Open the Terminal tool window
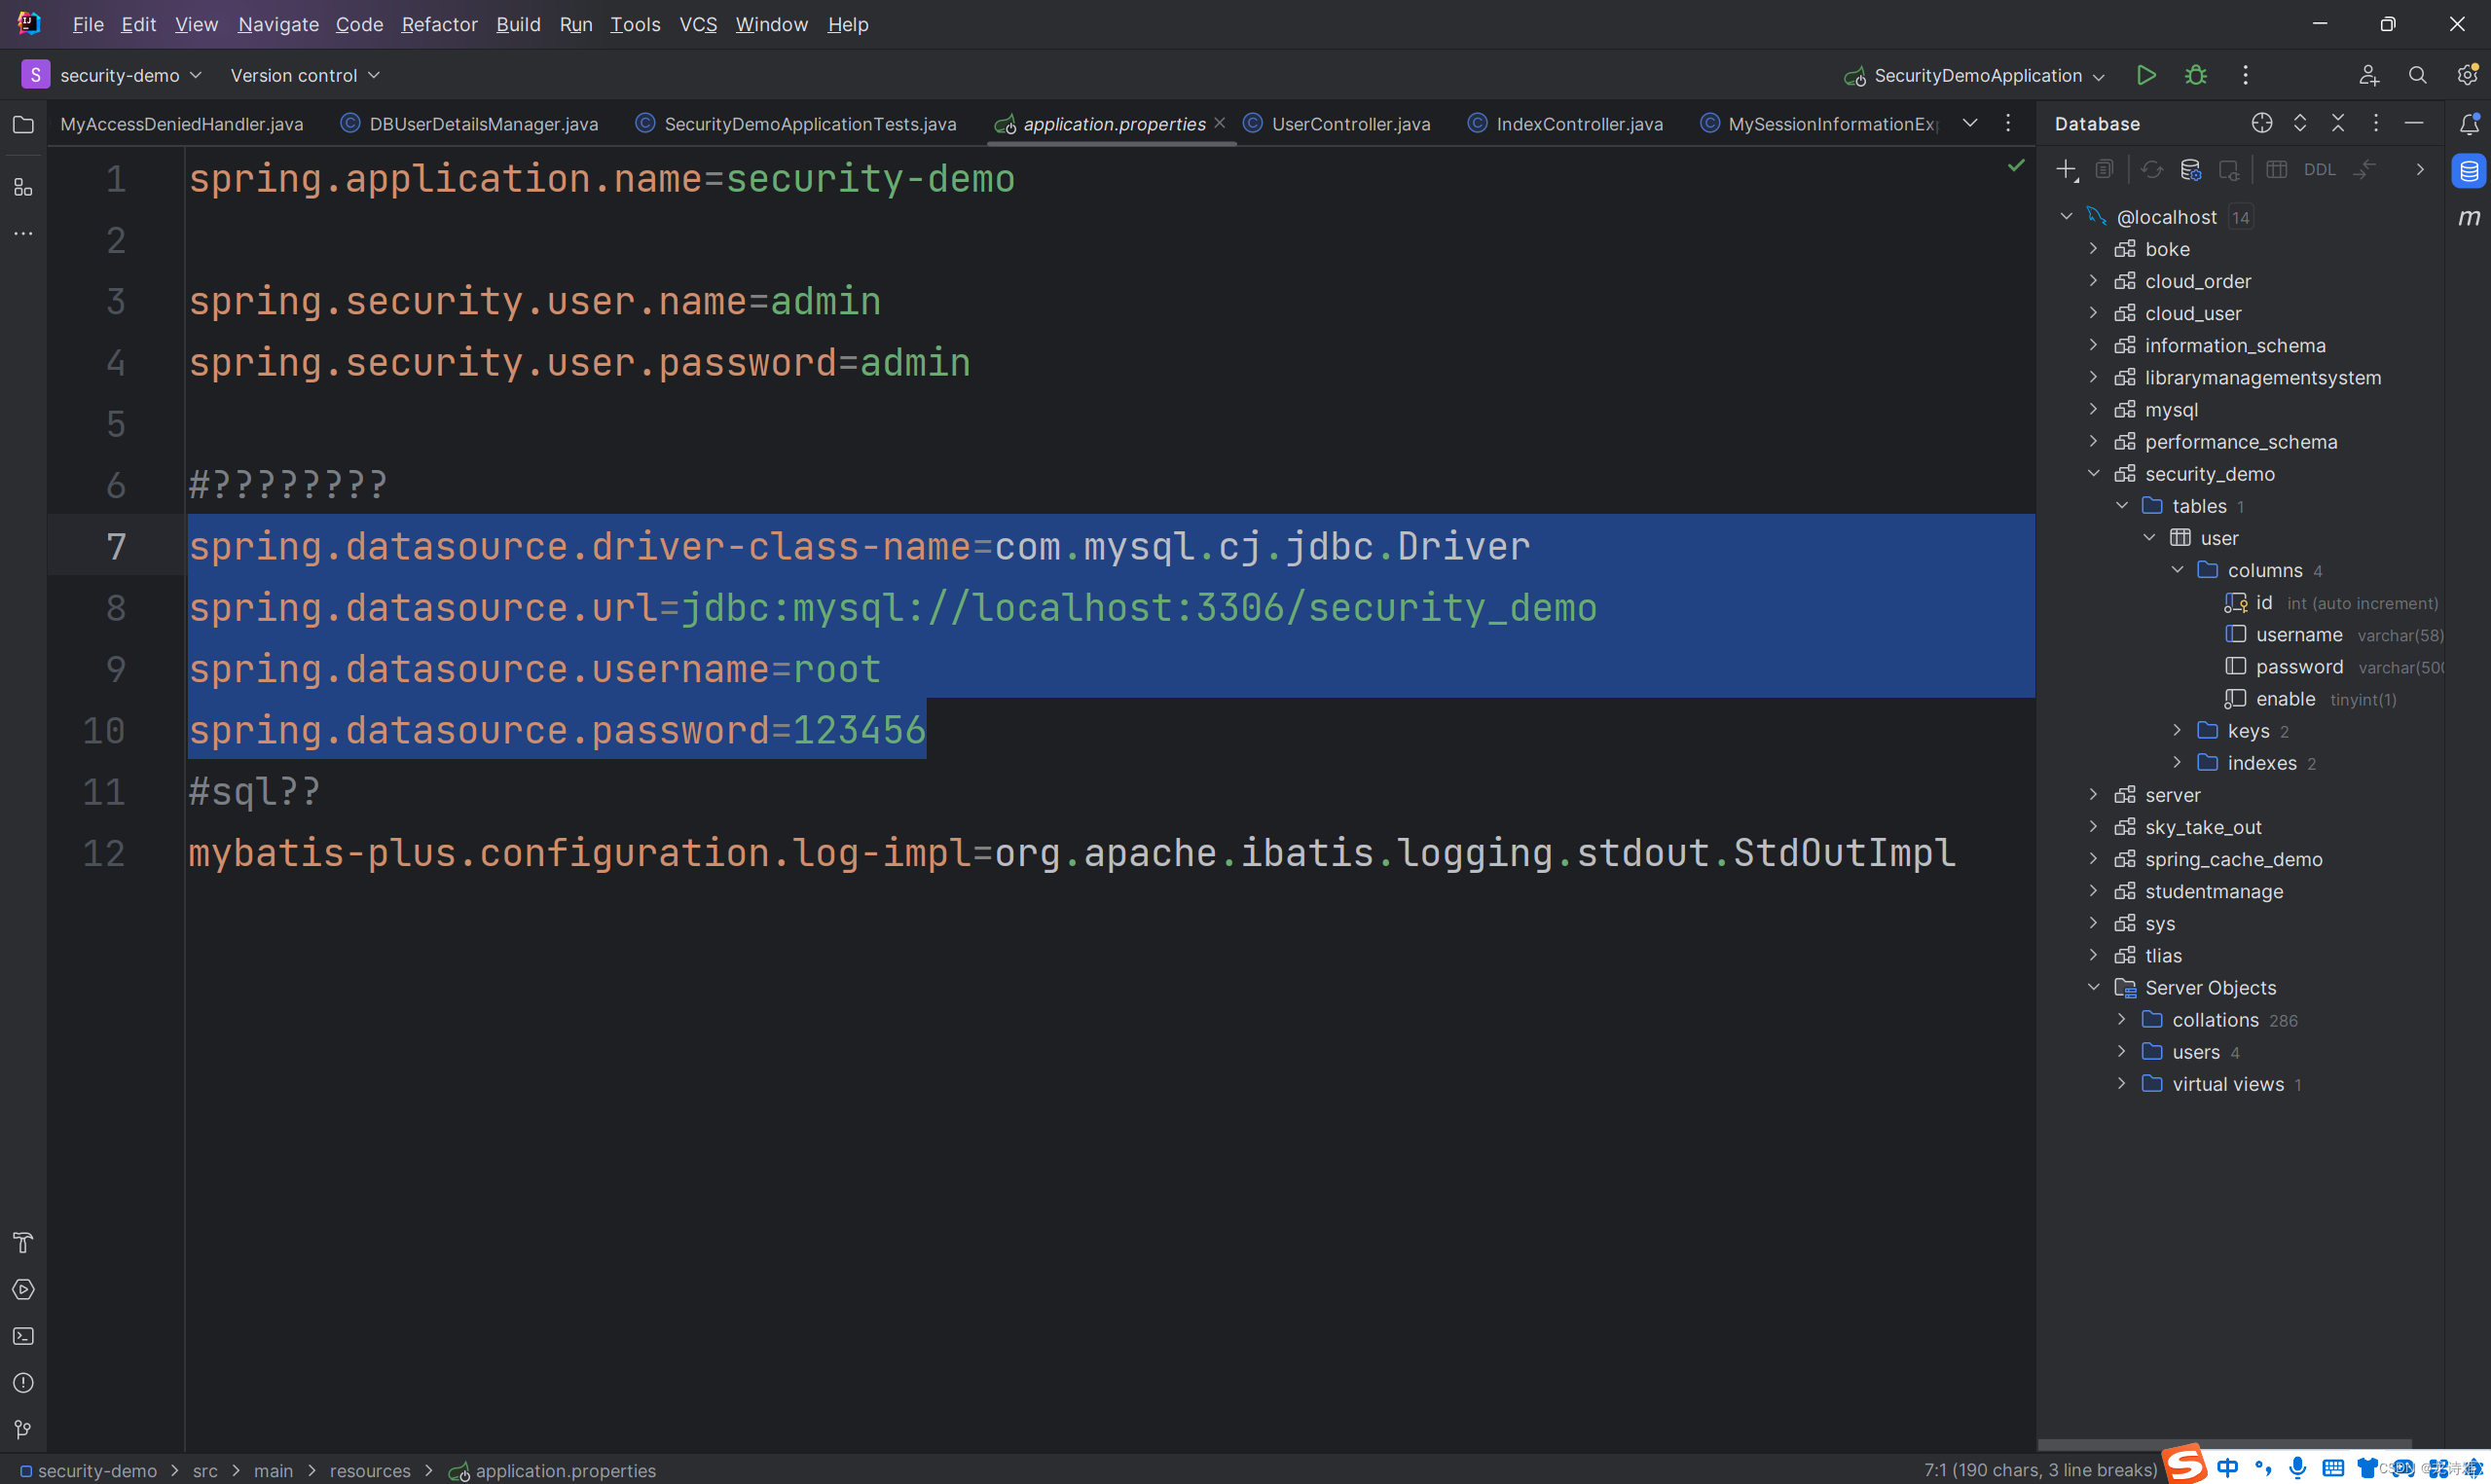2491x1484 pixels. tap(23, 1336)
